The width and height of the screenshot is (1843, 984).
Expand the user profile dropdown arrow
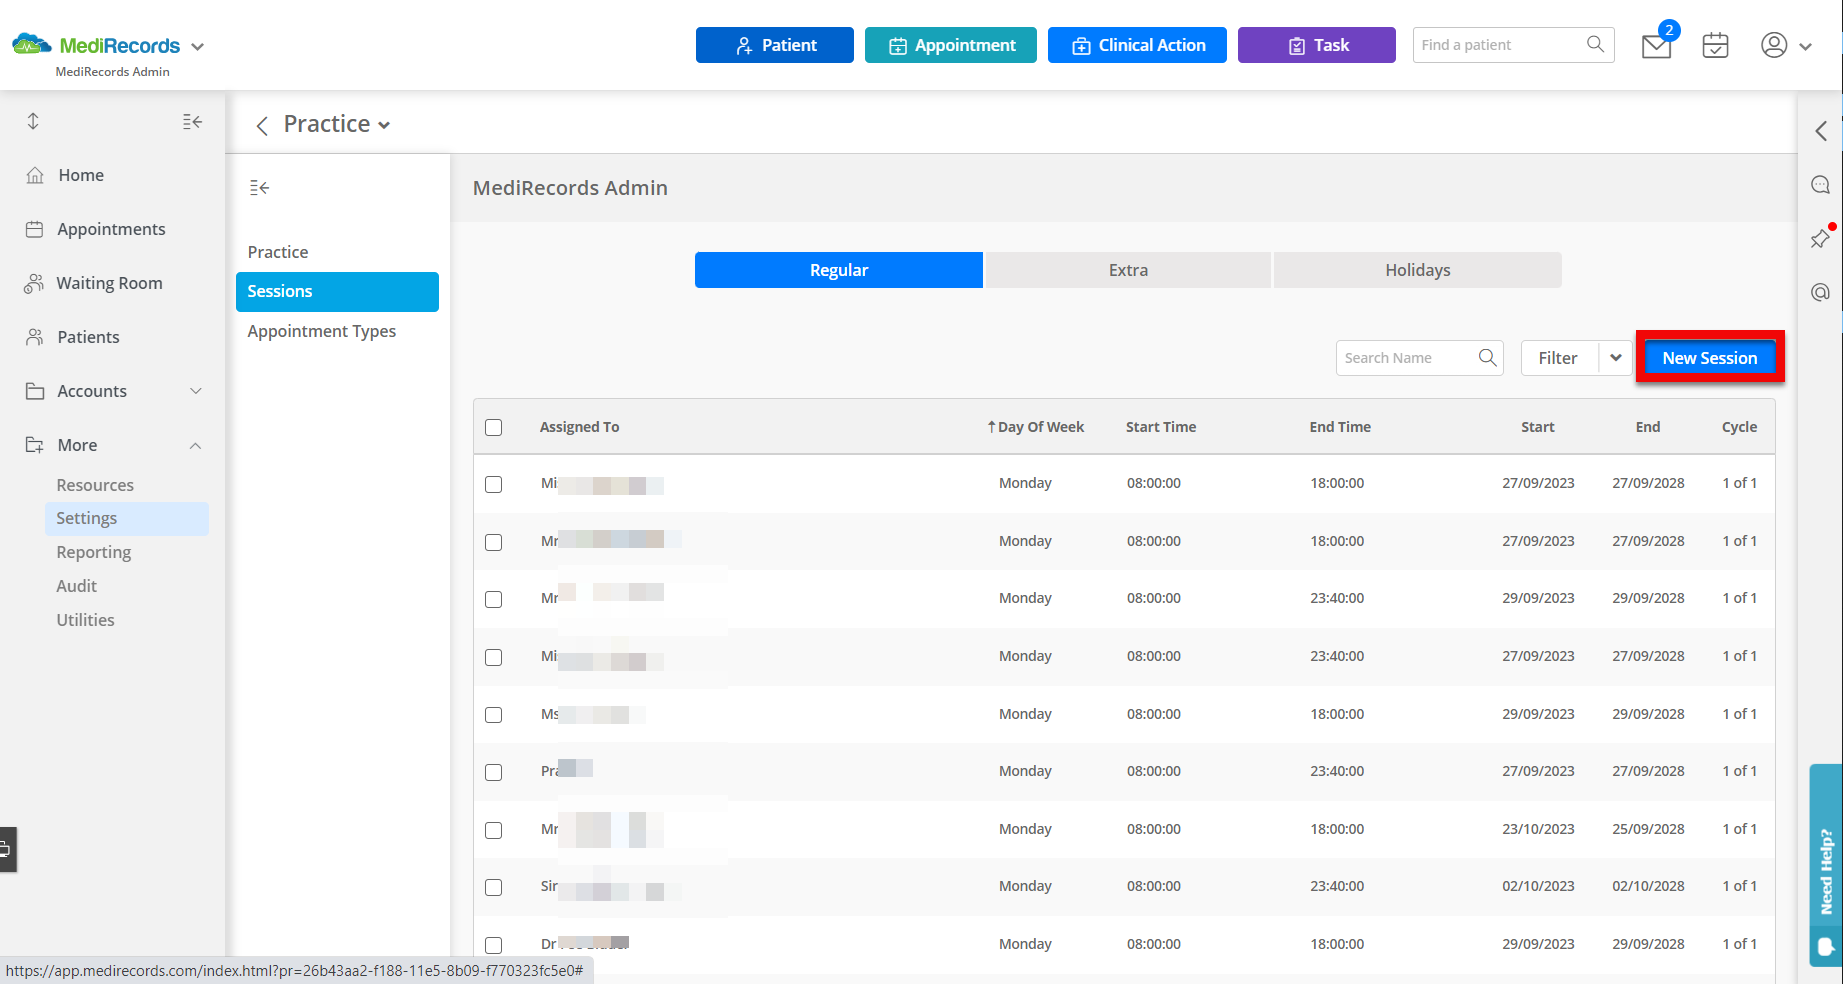tap(1805, 46)
